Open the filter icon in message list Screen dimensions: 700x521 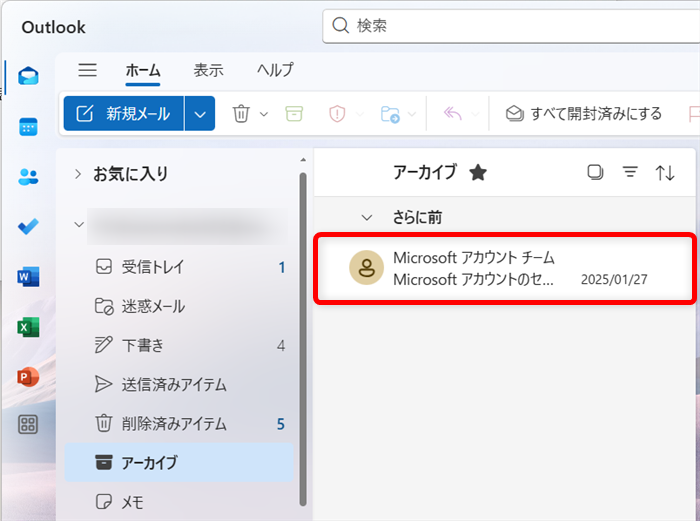point(630,173)
